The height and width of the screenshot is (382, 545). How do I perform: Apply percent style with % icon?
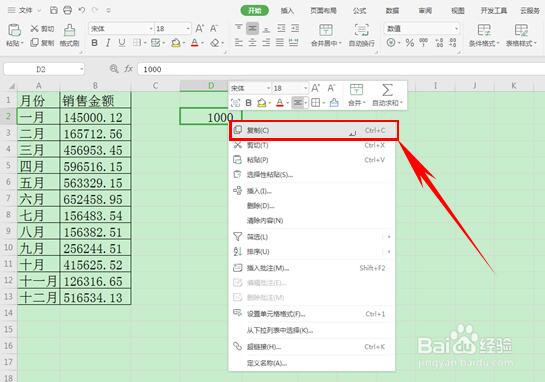click(x=410, y=43)
